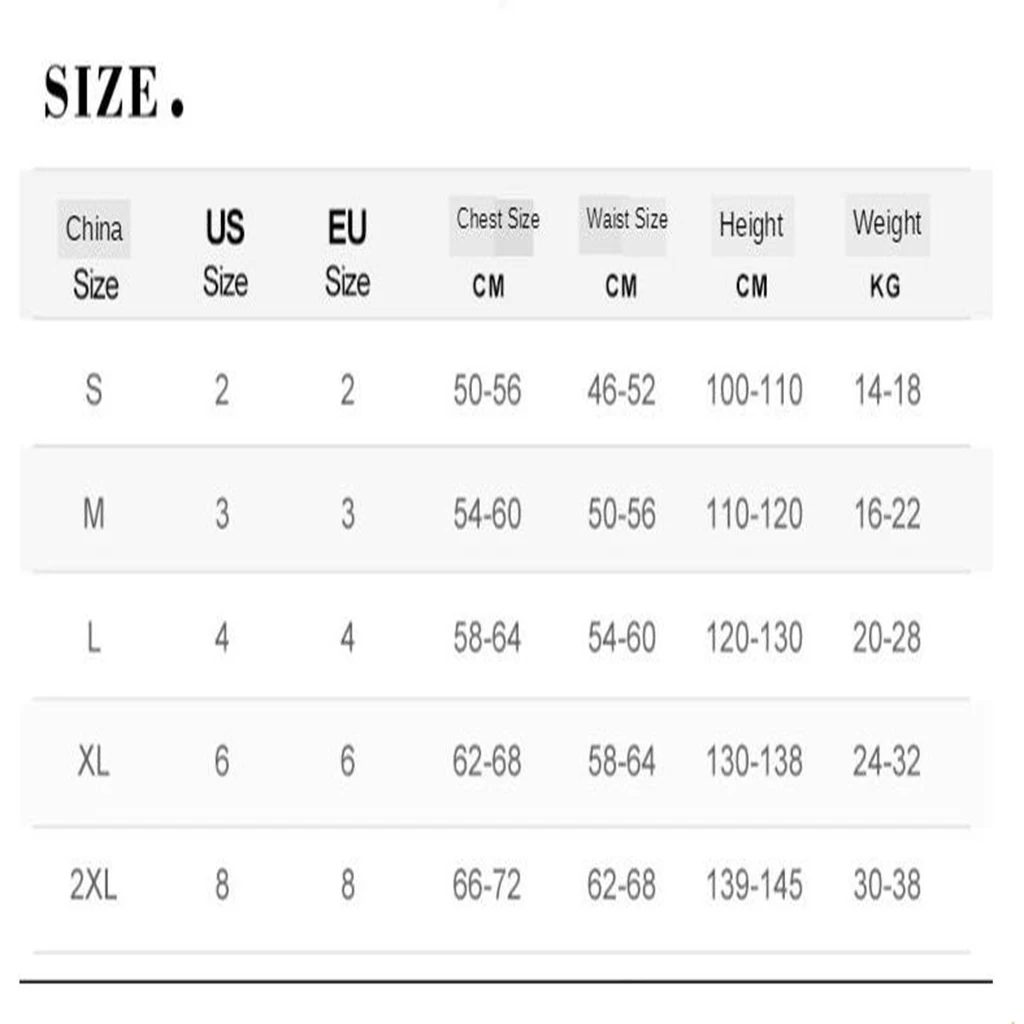
Task: Click height value 139-145
Action: [754, 885]
